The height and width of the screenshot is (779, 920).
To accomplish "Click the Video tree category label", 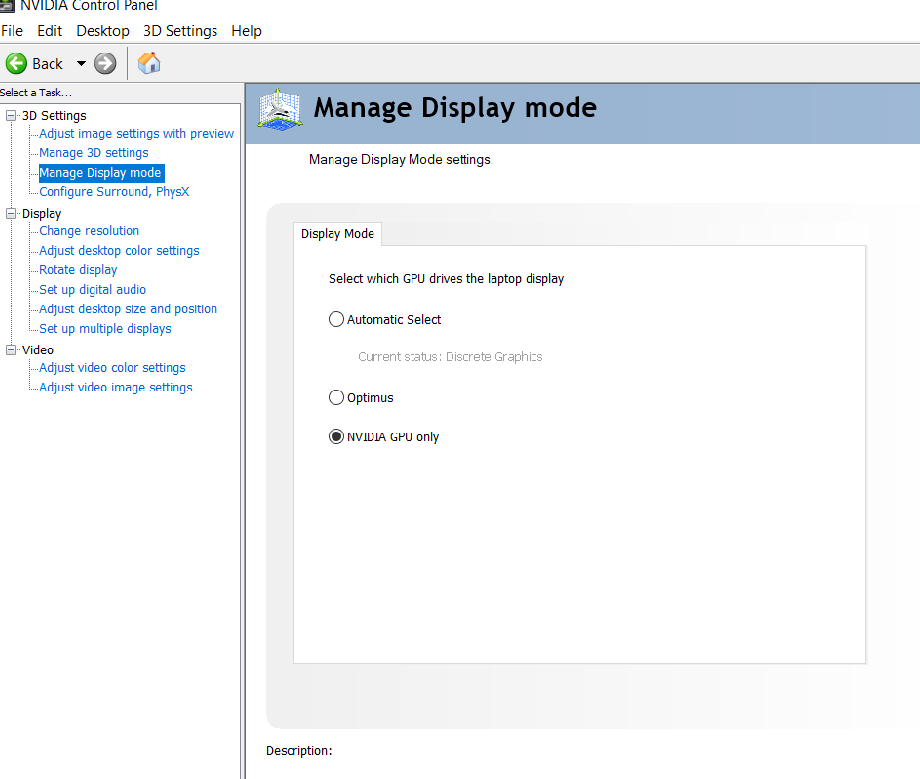I will (38, 350).
